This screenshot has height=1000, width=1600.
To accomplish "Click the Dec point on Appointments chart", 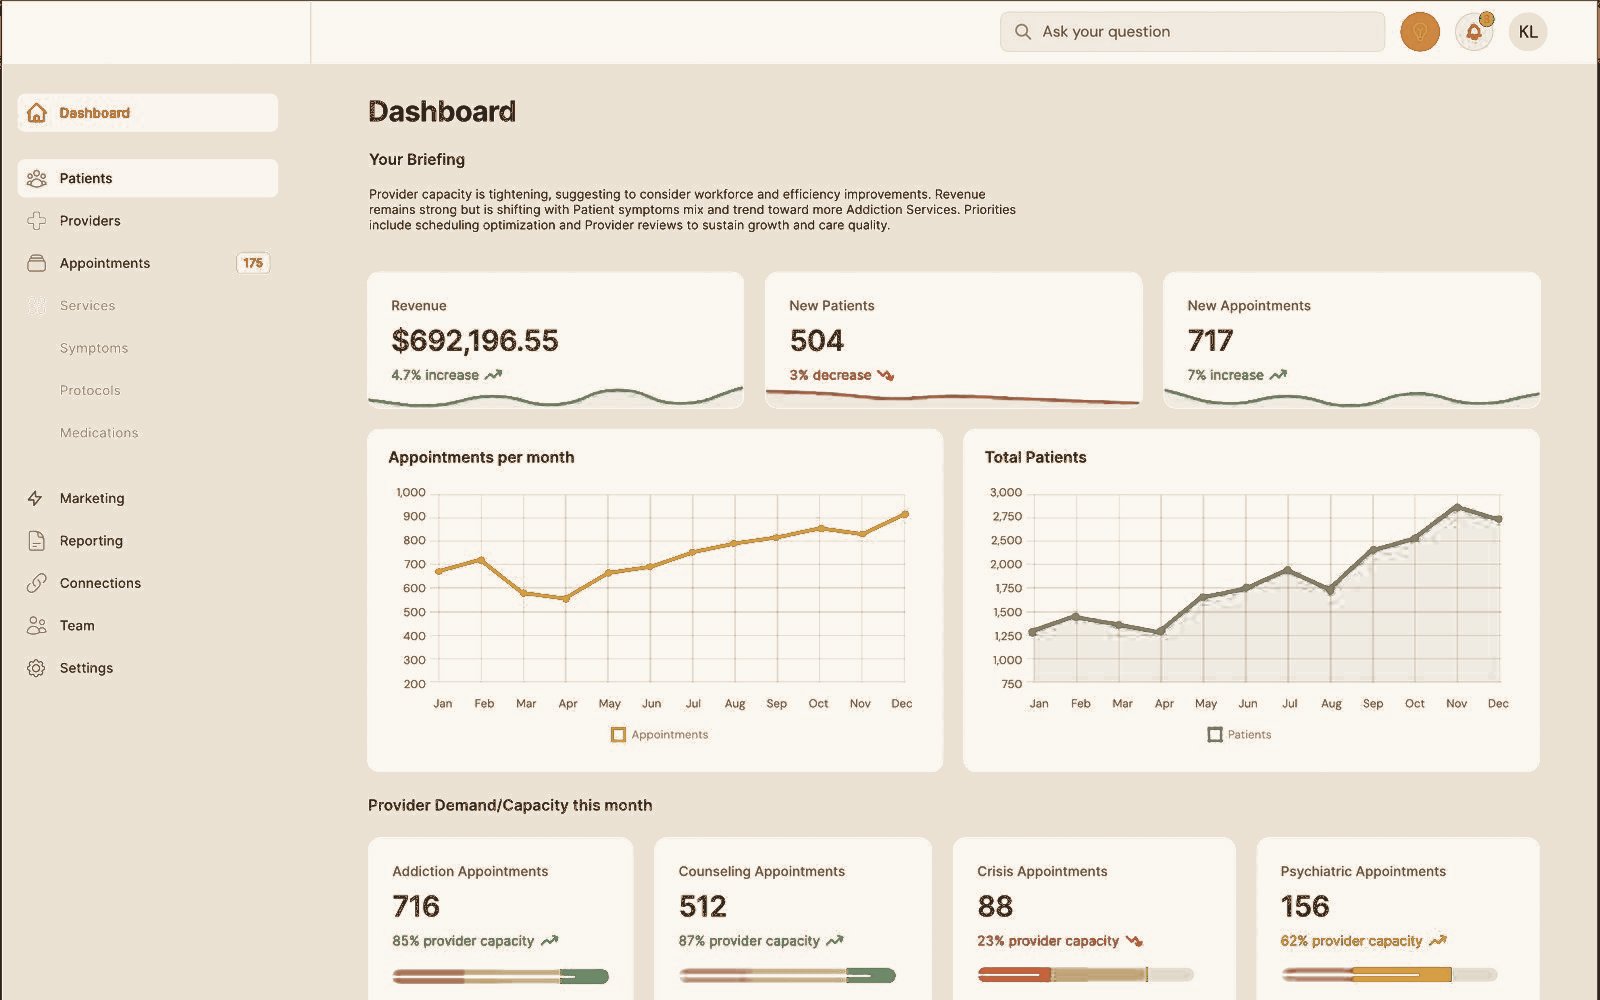I will 905,514.
